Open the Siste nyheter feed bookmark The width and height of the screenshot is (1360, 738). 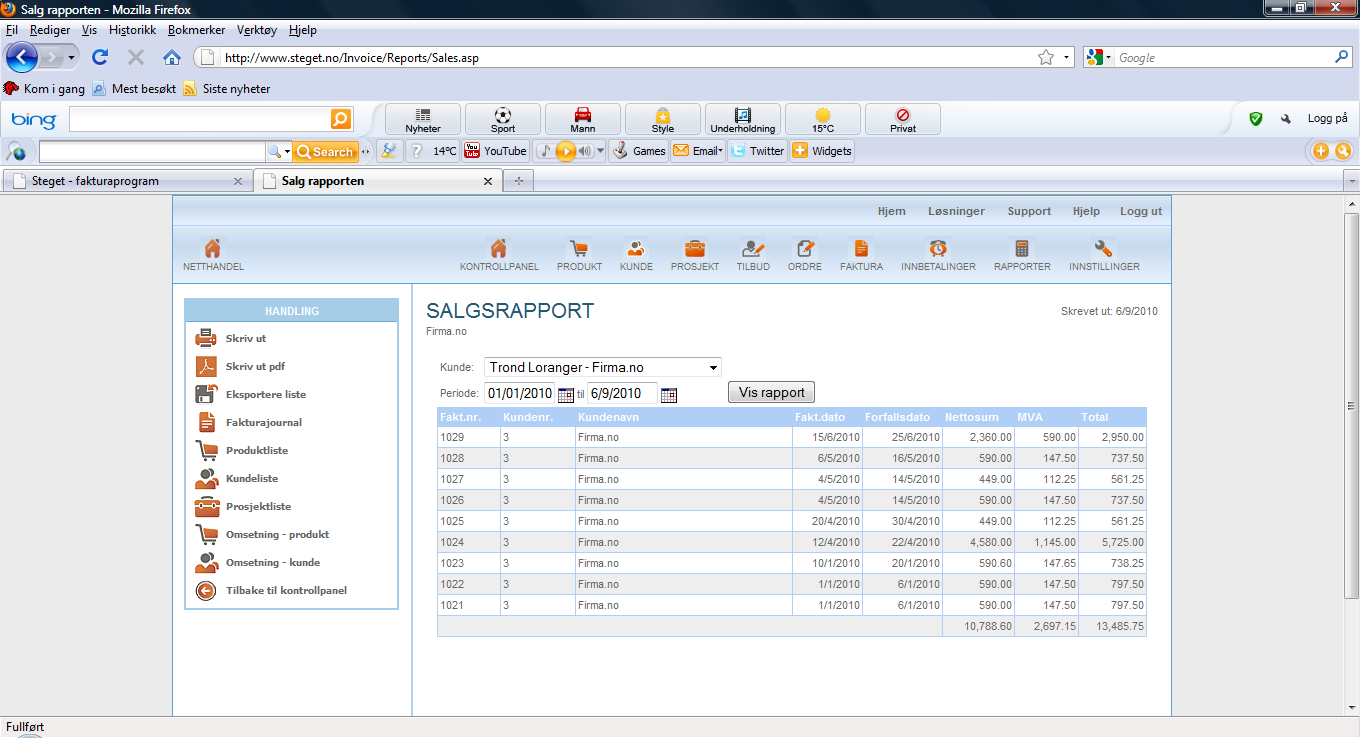[226, 88]
